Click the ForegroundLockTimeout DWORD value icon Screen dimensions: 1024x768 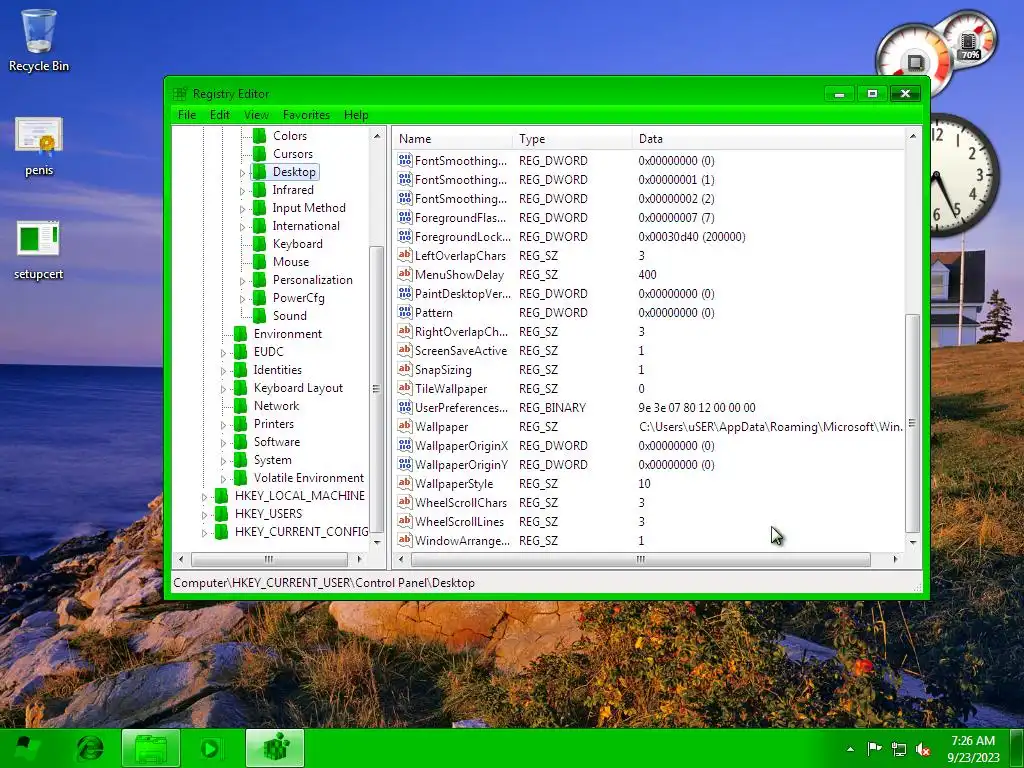tap(405, 236)
